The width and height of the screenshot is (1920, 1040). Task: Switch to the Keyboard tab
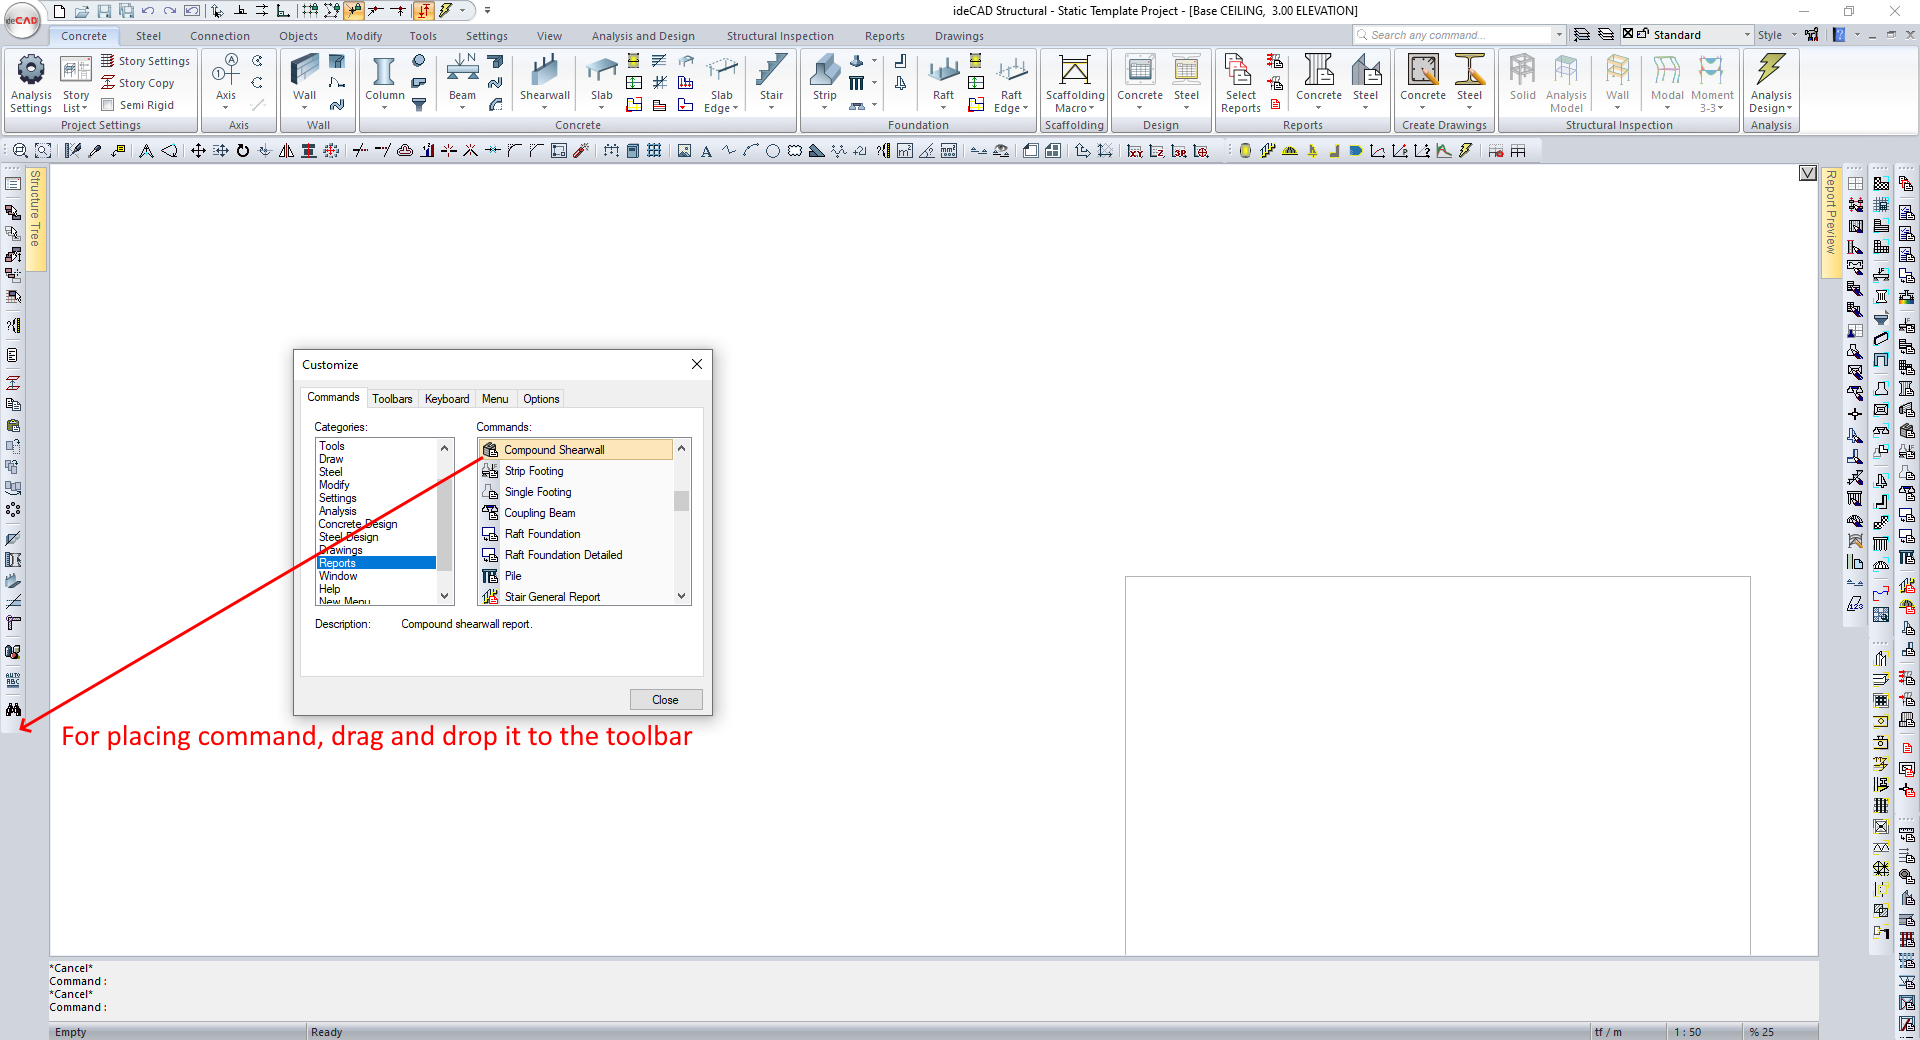(447, 399)
